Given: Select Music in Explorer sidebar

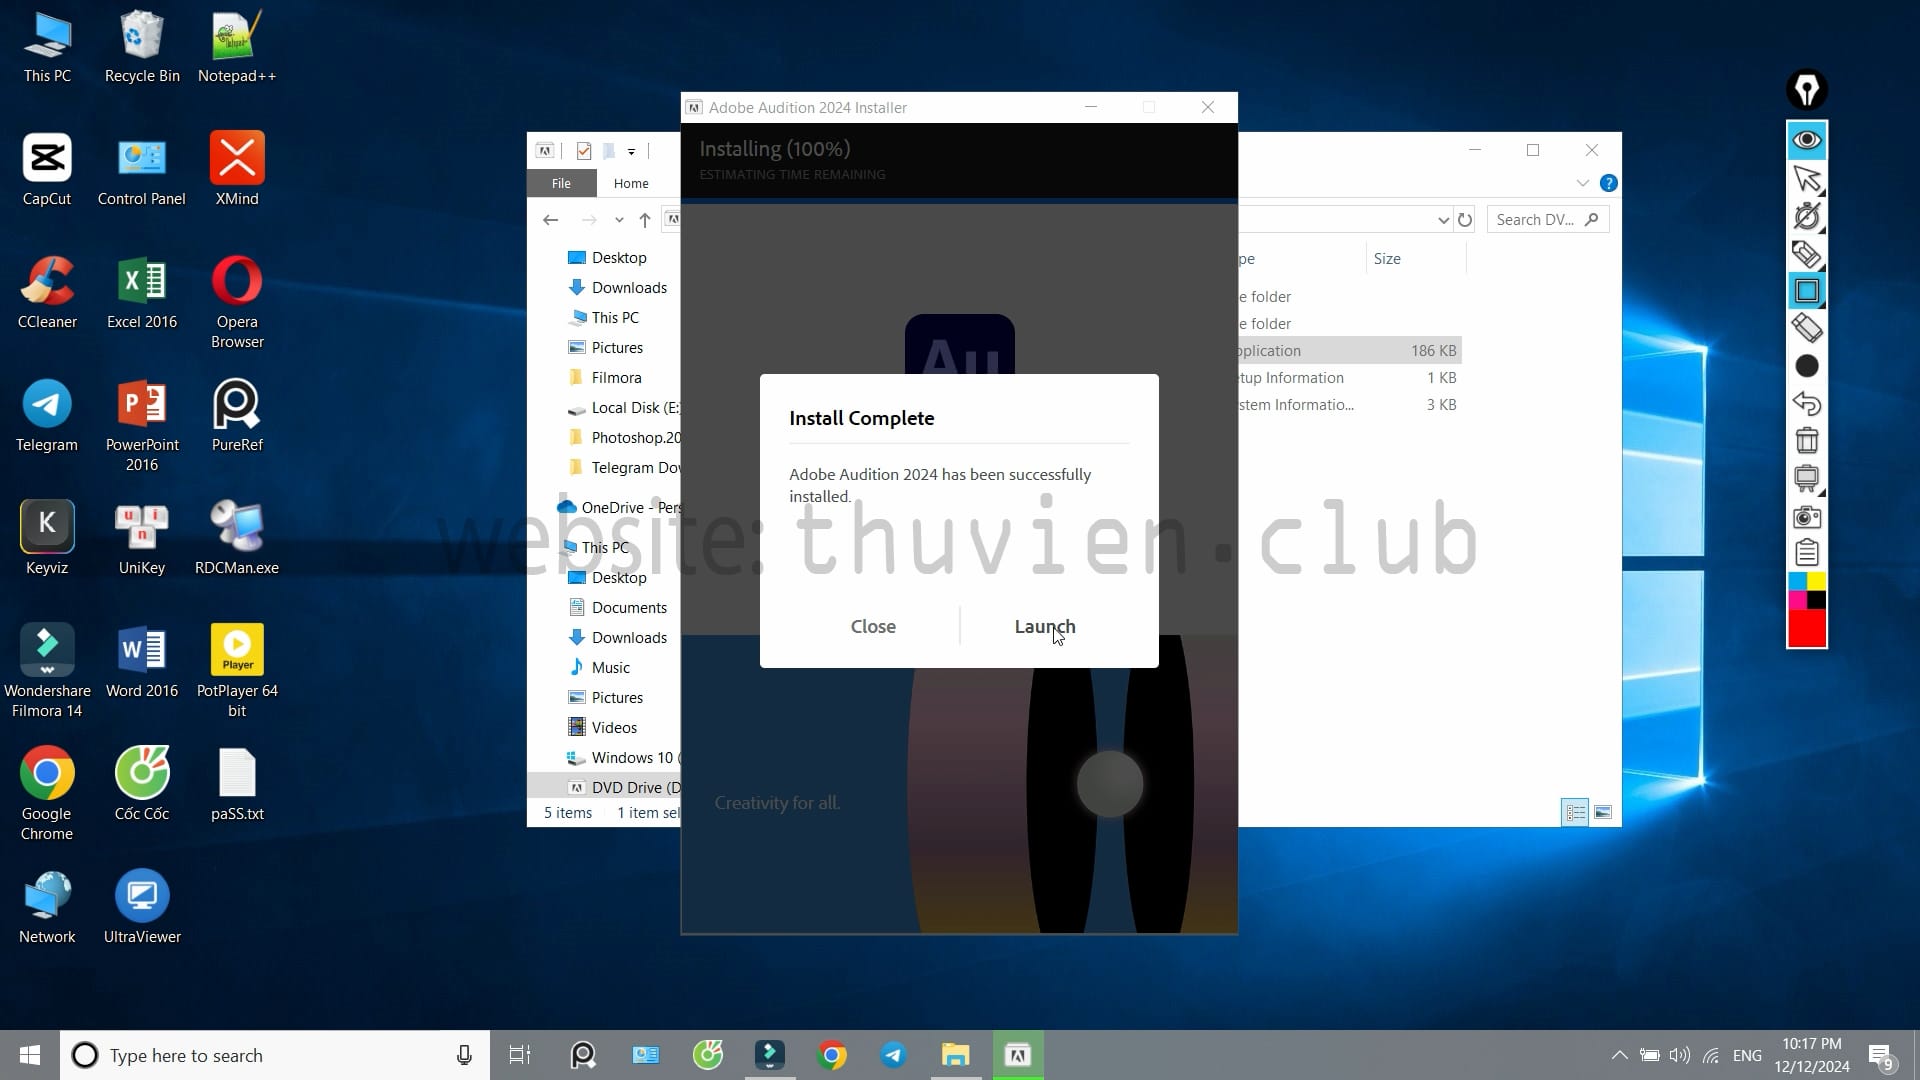Looking at the screenshot, I should coord(610,668).
